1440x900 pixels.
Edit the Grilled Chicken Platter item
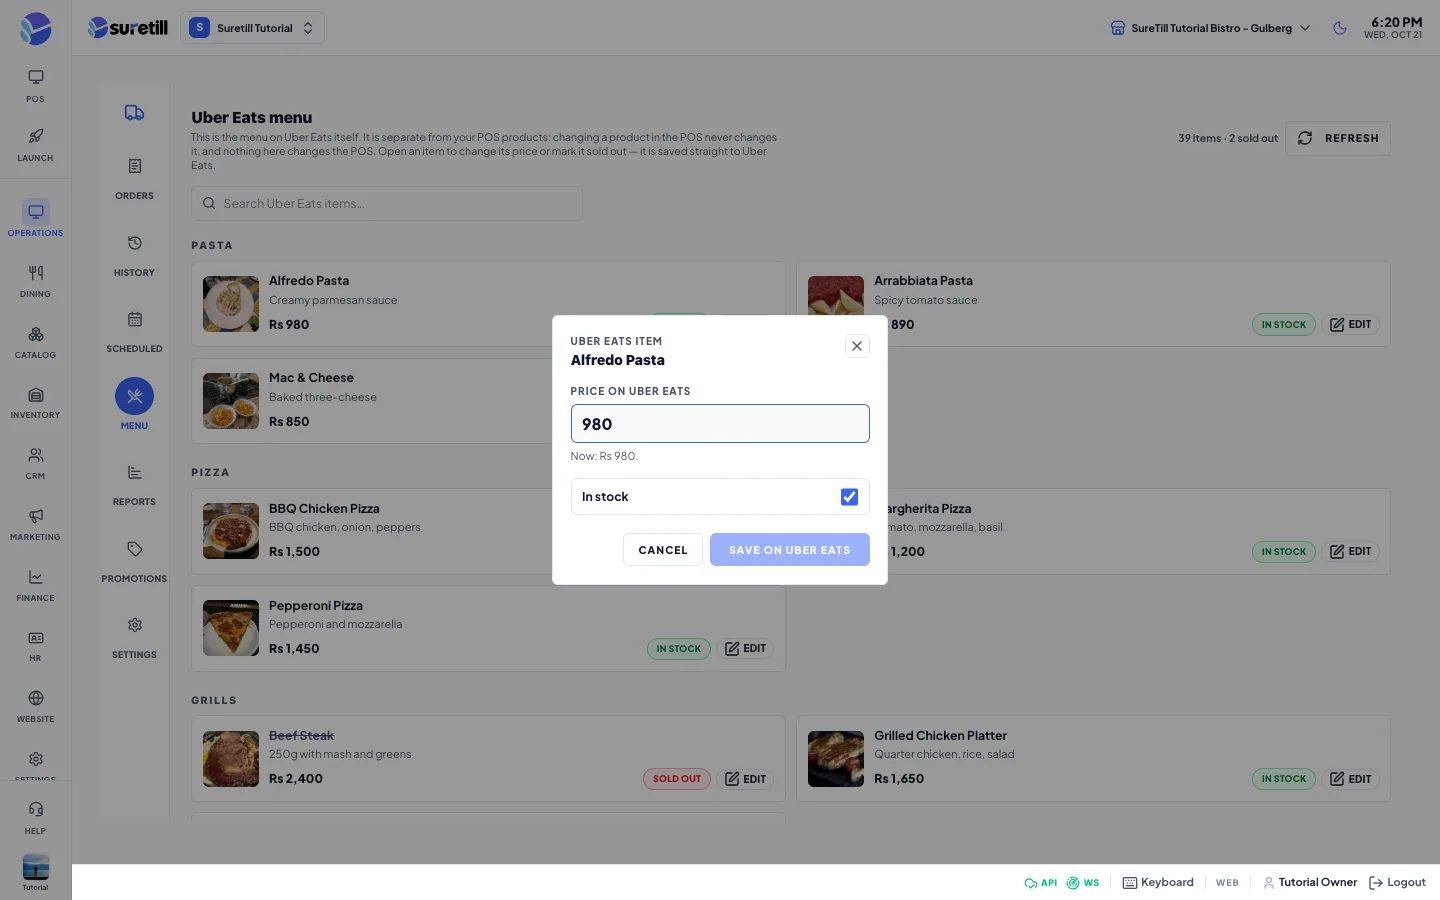pos(1350,779)
